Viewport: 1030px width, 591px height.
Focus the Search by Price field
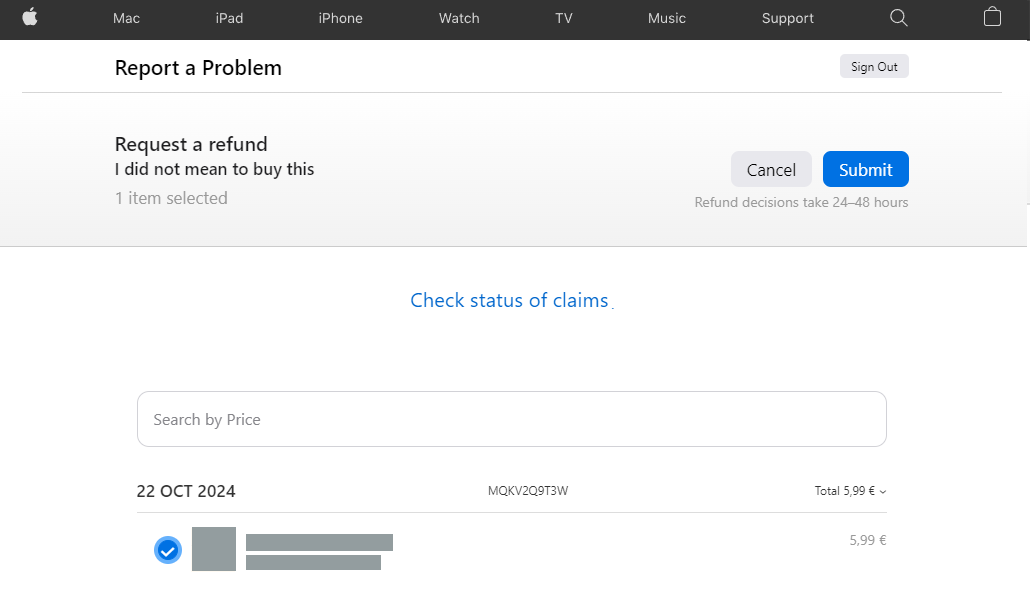(x=511, y=419)
